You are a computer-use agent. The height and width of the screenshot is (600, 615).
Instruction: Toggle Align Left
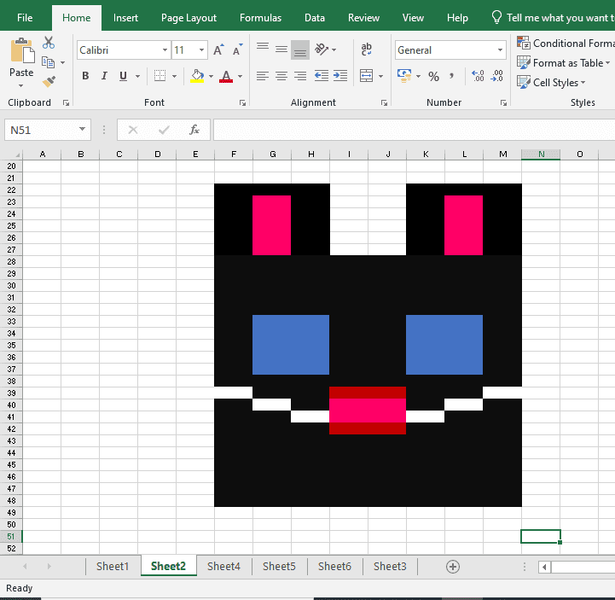262,76
